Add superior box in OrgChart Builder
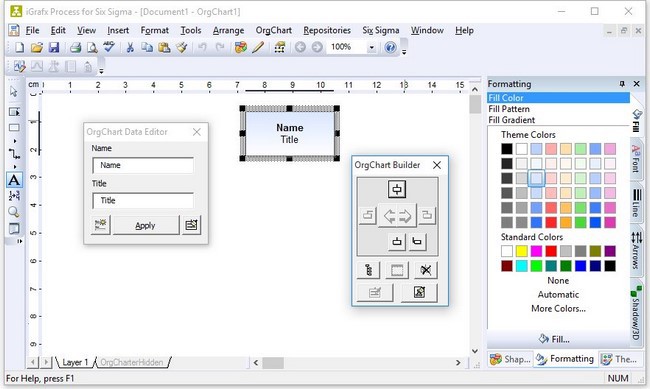The image size is (650, 389). click(397, 190)
